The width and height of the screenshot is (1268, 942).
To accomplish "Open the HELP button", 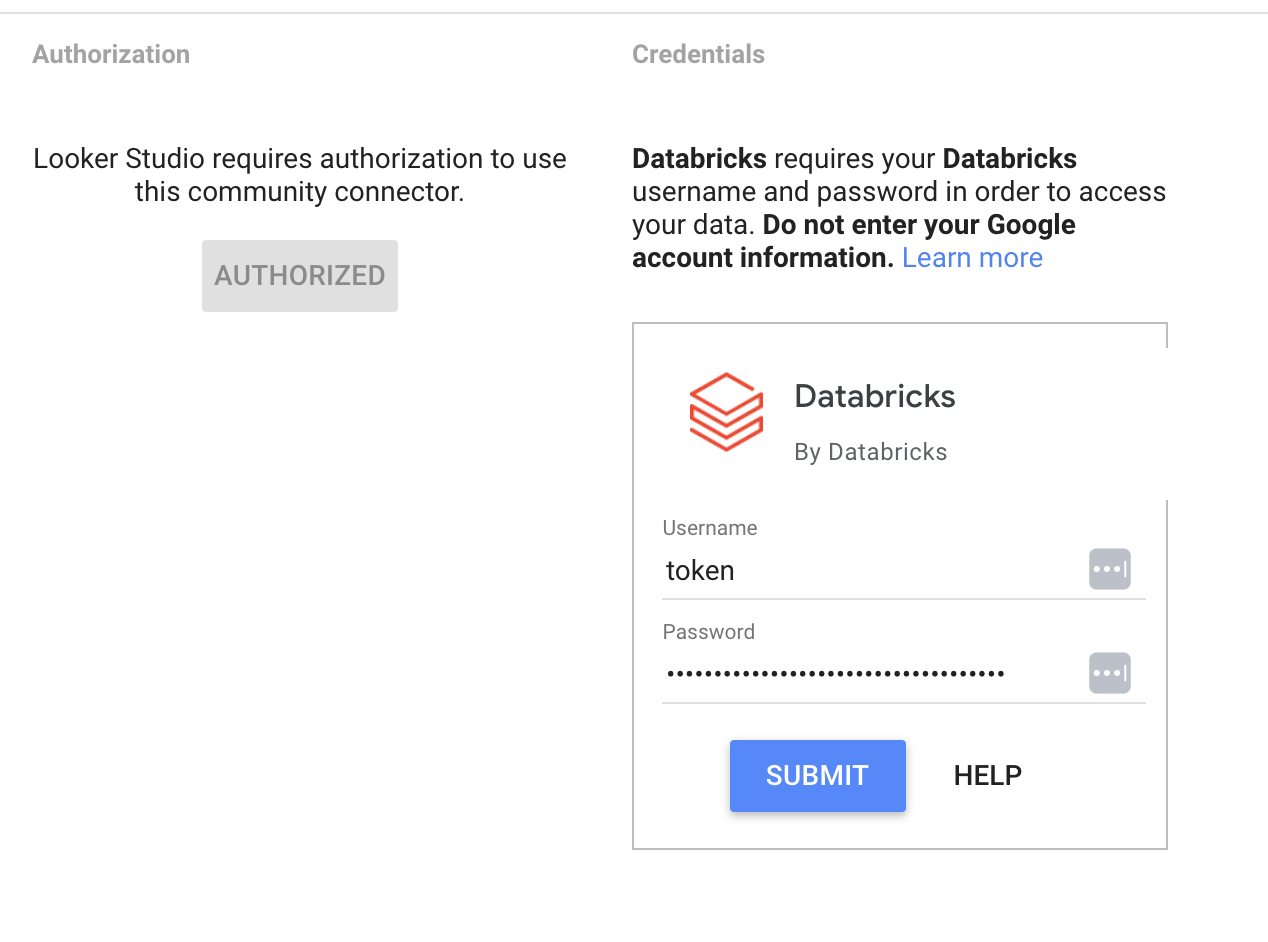I will tap(987, 776).
